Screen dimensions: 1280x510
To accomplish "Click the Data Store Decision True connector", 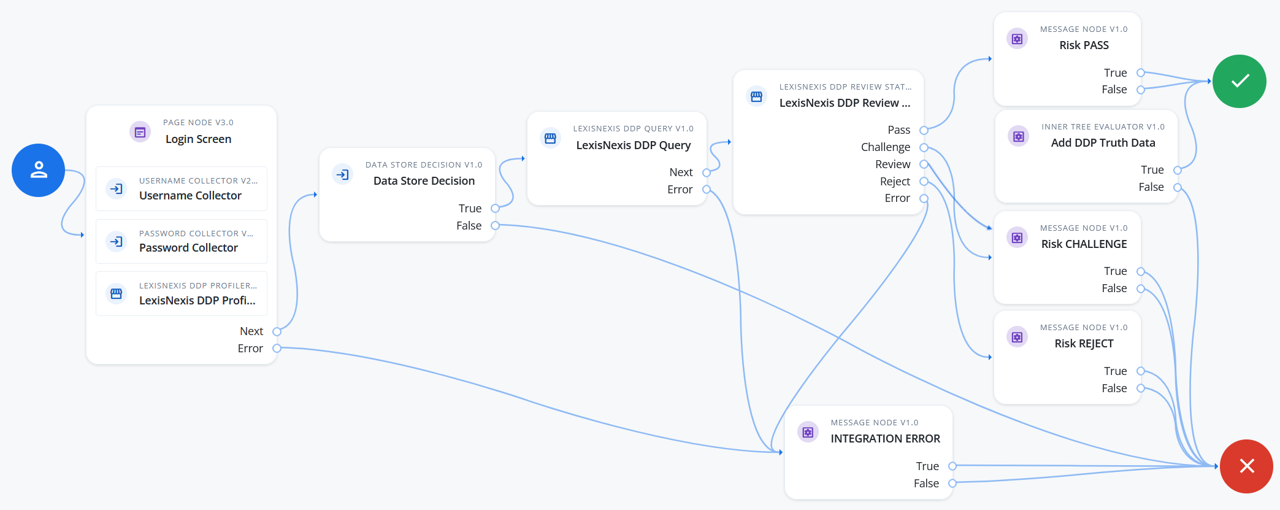I will point(495,208).
